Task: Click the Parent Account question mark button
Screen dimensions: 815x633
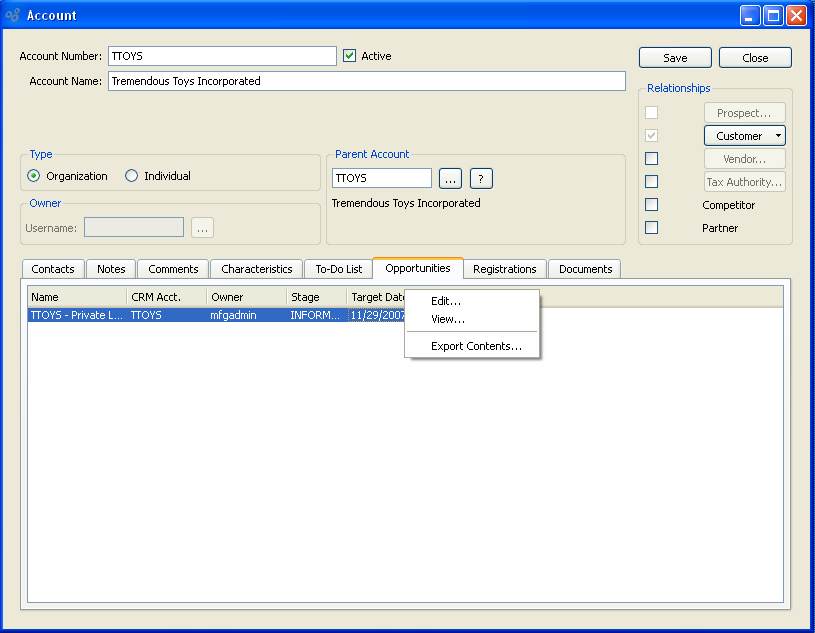Action: (x=481, y=178)
